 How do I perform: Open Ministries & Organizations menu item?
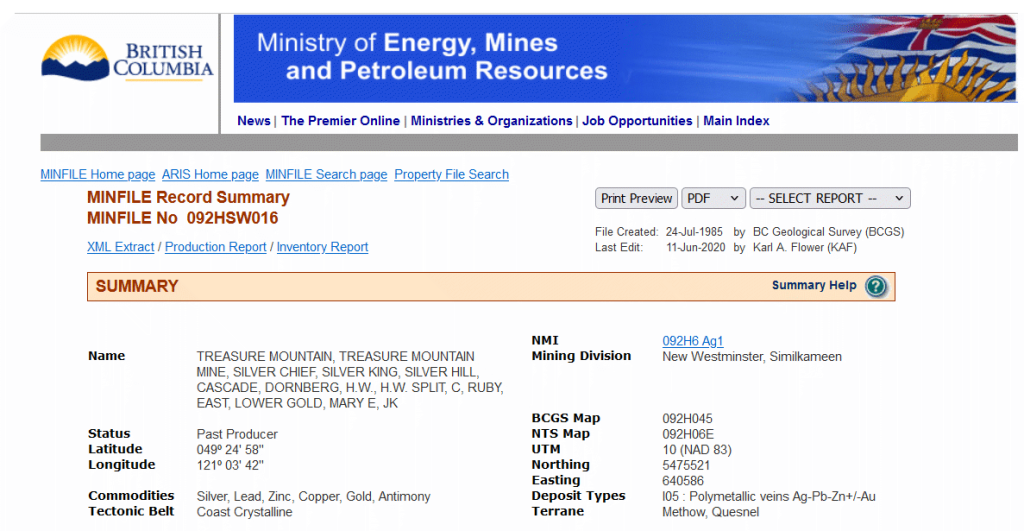(491, 121)
